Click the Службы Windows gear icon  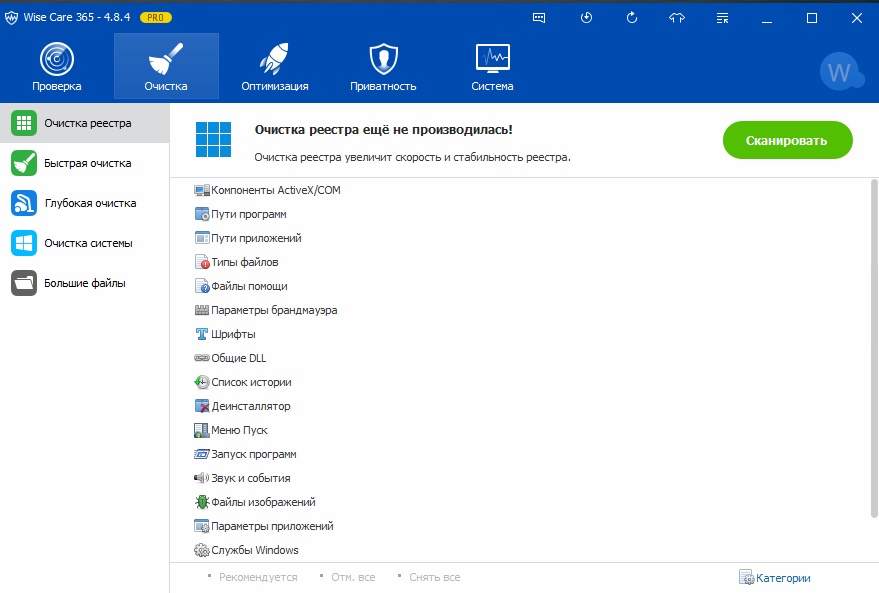202,550
